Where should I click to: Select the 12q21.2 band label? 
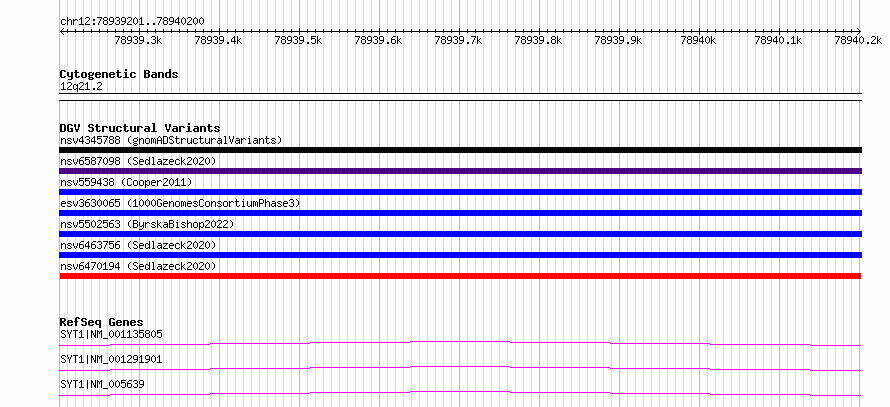[81, 87]
